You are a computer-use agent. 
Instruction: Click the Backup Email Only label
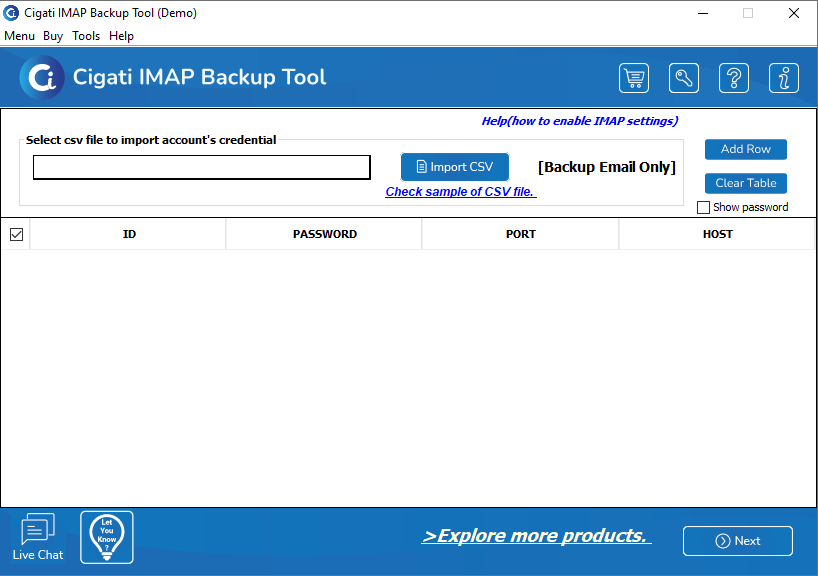tap(607, 167)
